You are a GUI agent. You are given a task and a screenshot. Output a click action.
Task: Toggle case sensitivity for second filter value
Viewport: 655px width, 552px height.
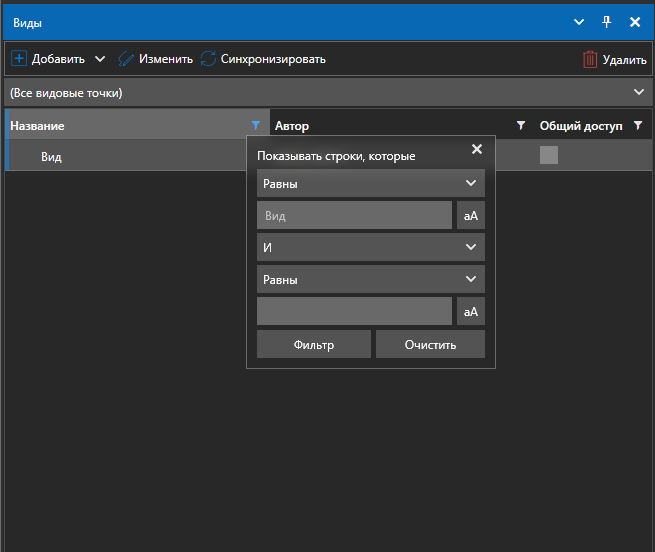click(x=470, y=312)
